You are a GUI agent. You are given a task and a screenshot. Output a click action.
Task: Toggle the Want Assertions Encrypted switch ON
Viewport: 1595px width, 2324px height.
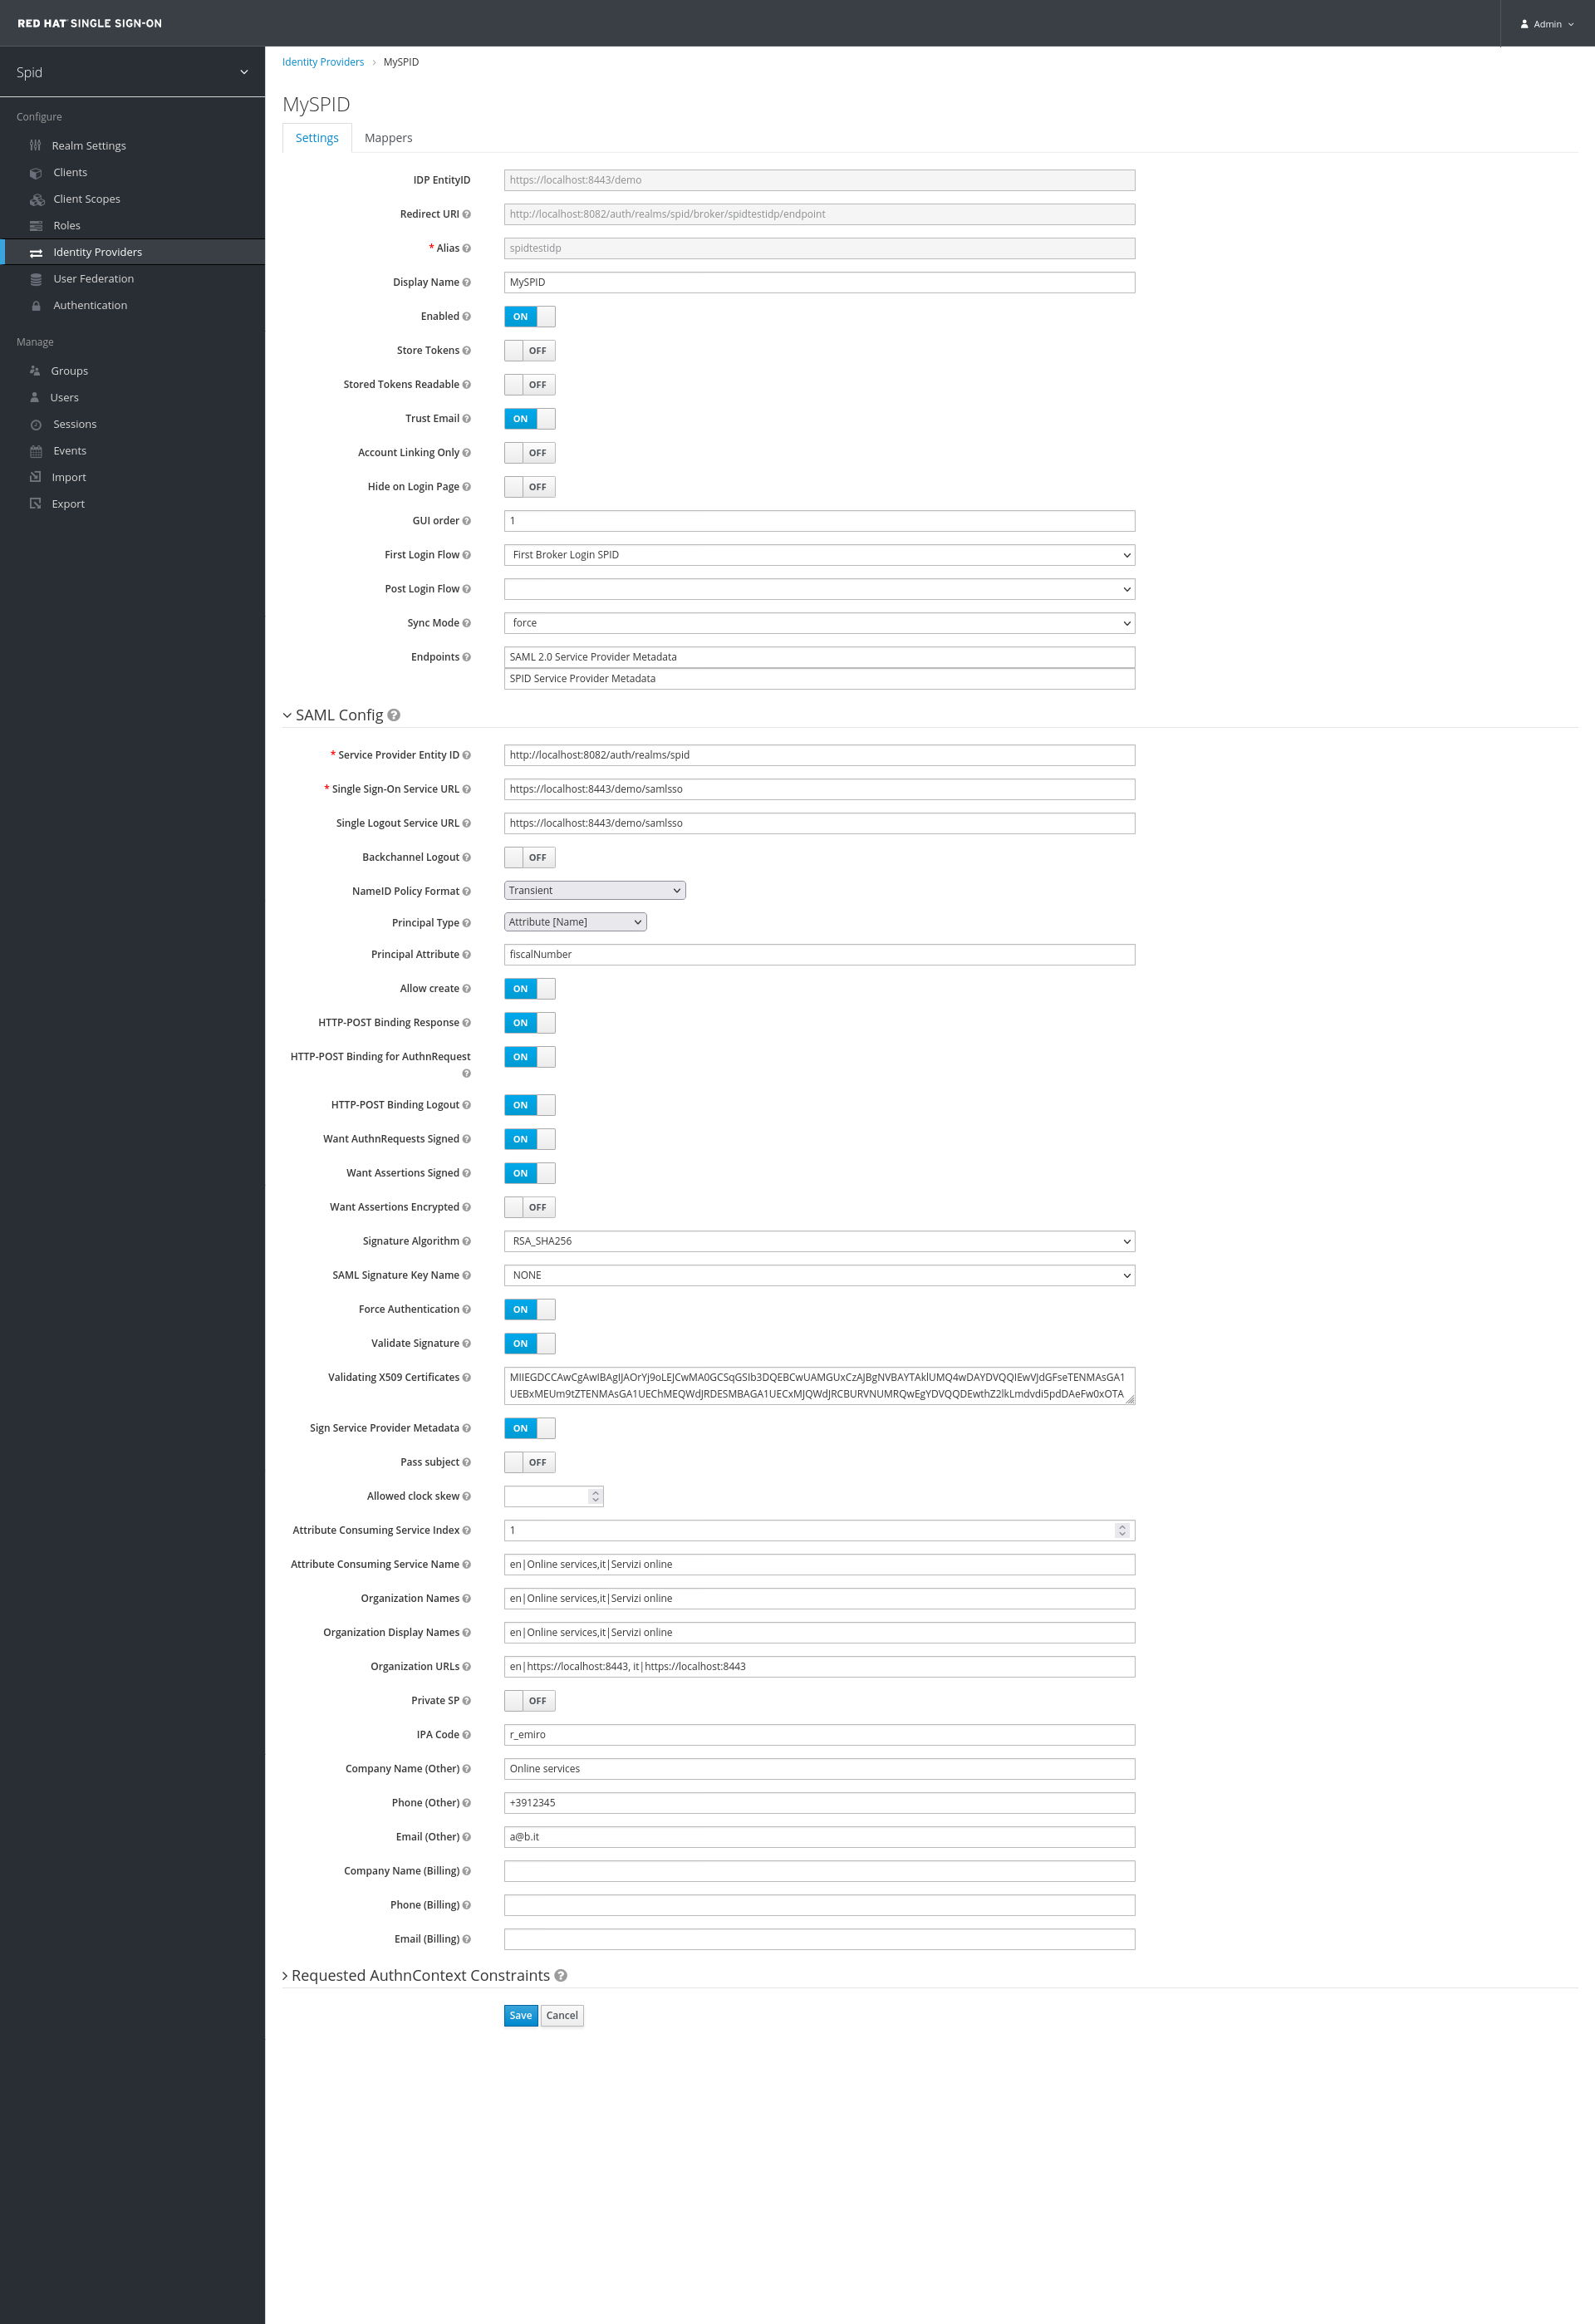(528, 1206)
